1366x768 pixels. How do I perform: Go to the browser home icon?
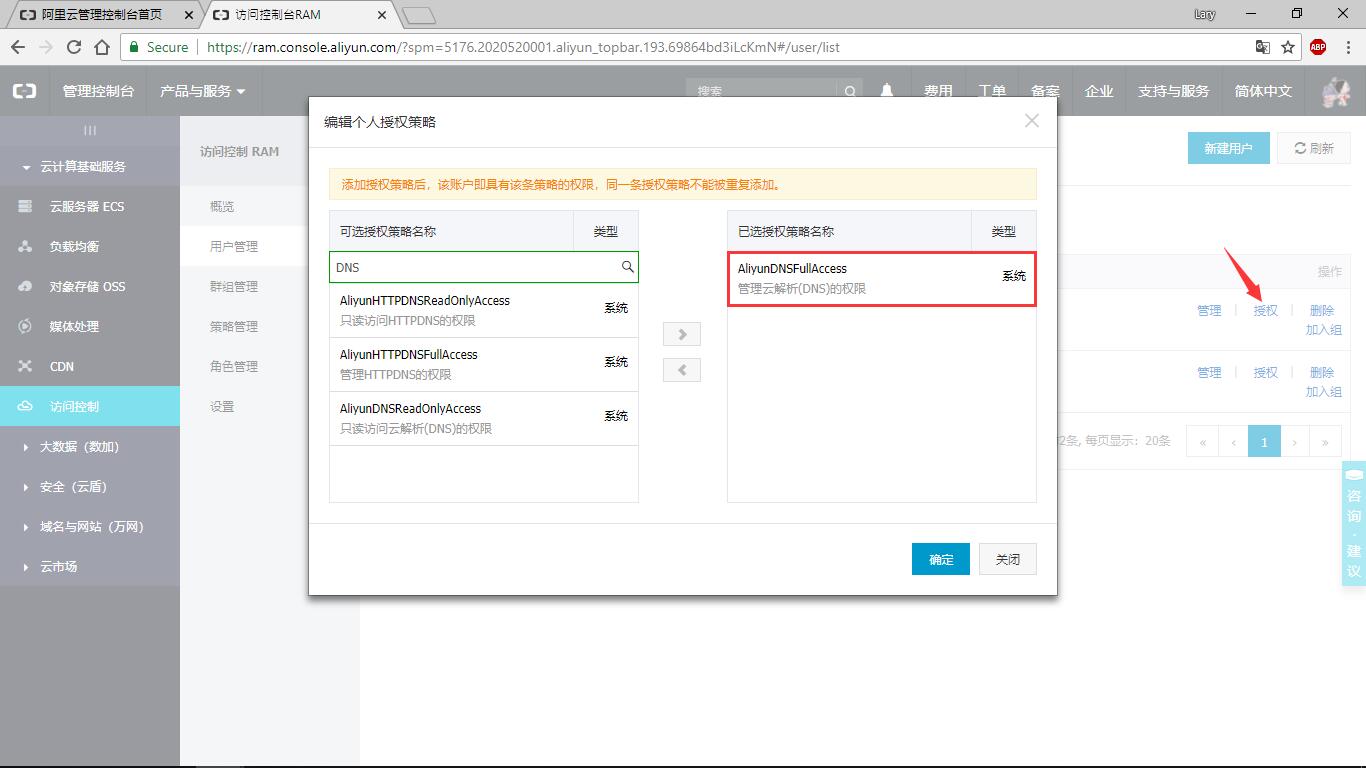click(x=102, y=47)
